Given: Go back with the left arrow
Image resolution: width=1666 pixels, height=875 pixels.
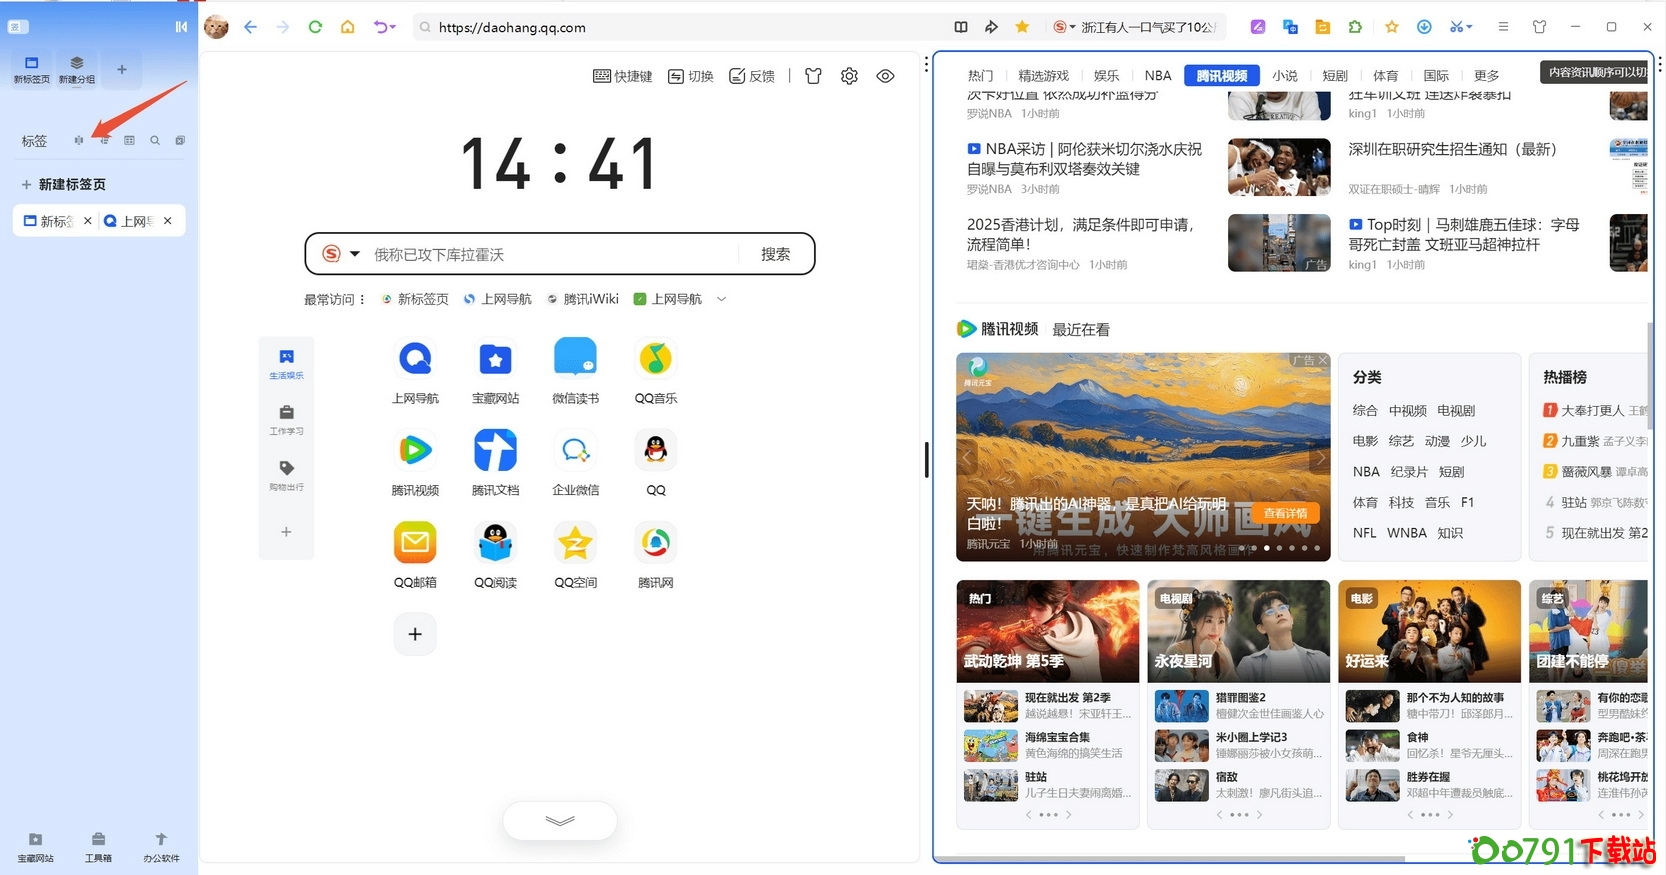Looking at the screenshot, I should coord(250,27).
